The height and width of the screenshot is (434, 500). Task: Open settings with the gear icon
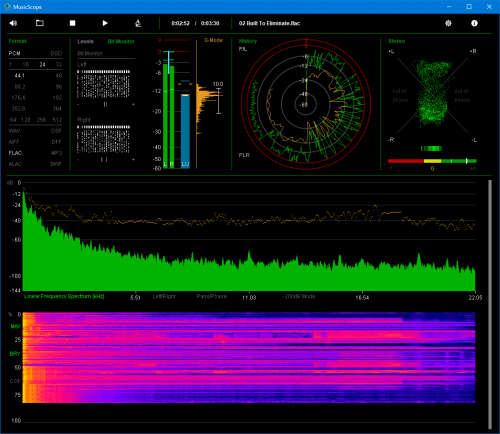point(448,23)
